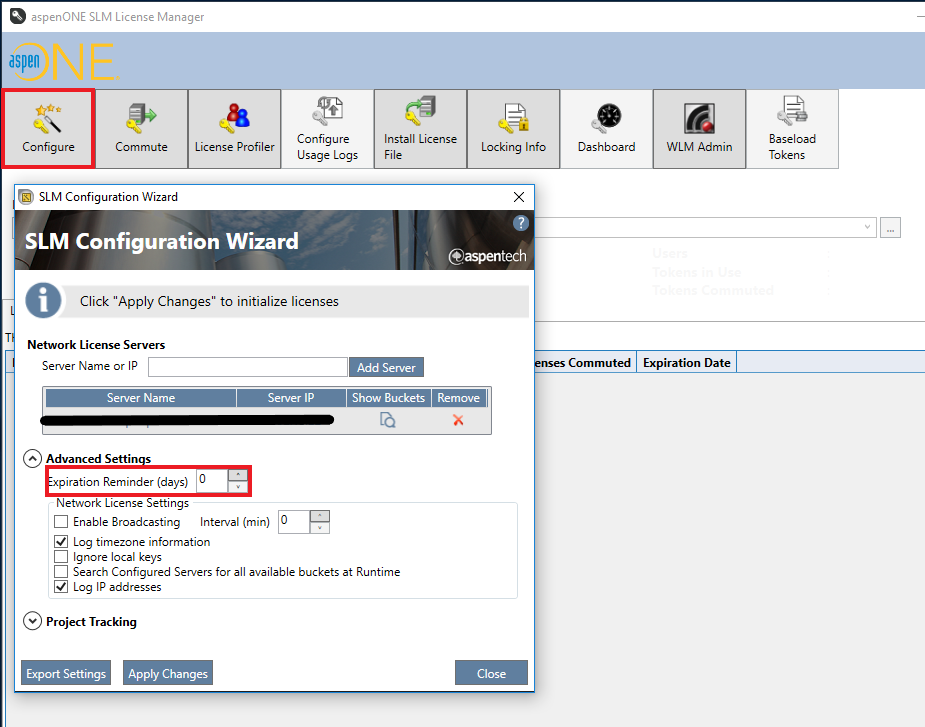This screenshot has height=727, width=925.
Task: Check Ignore local keys
Action: (x=61, y=556)
